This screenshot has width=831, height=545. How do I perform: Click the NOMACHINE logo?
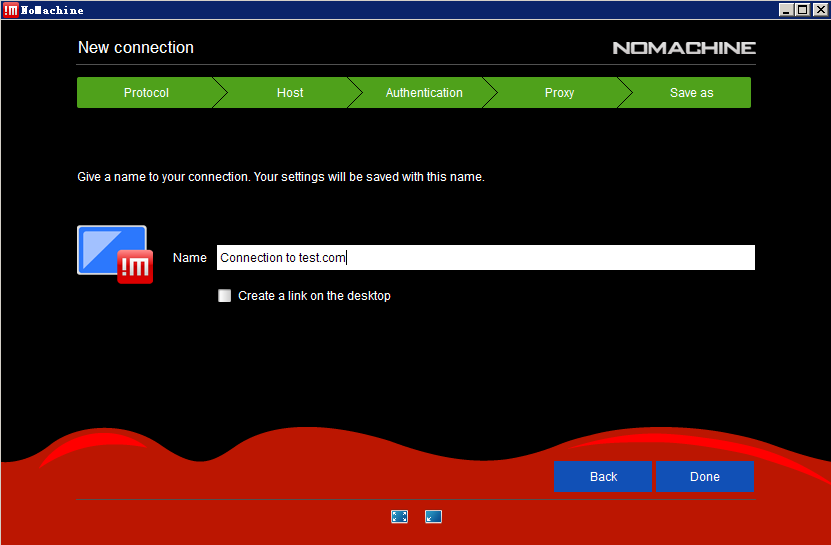point(684,48)
